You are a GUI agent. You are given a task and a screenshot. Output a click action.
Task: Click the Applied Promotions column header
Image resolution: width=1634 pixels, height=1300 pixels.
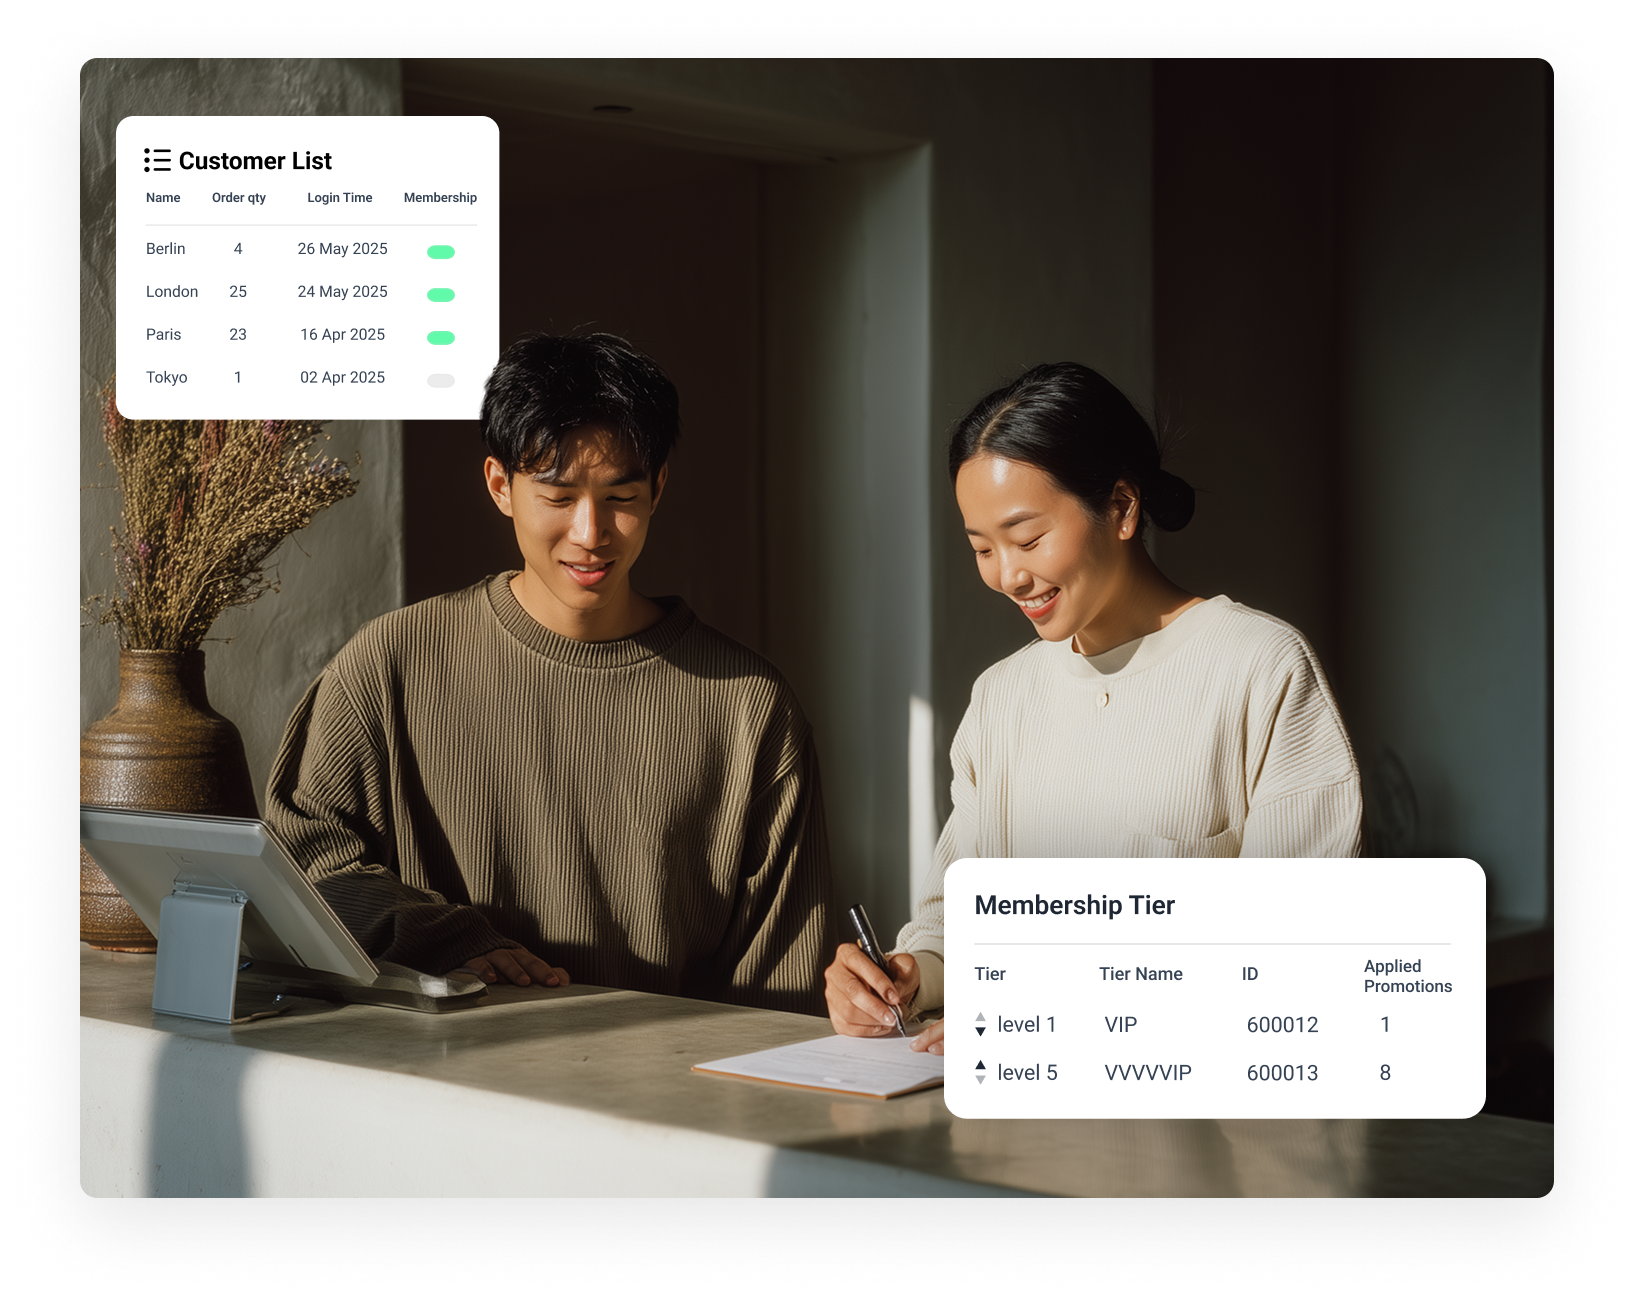(1407, 975)
